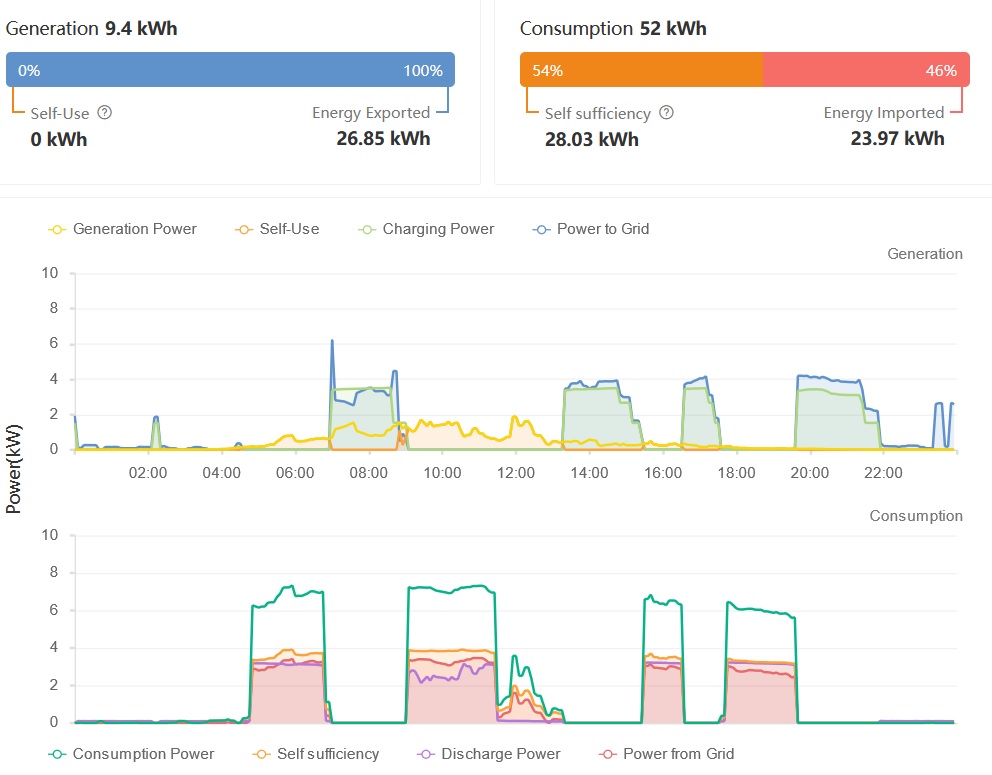Screen dimensions: 992x775
Task: Click the Energy Imported label
Action: tap(884, 113)
